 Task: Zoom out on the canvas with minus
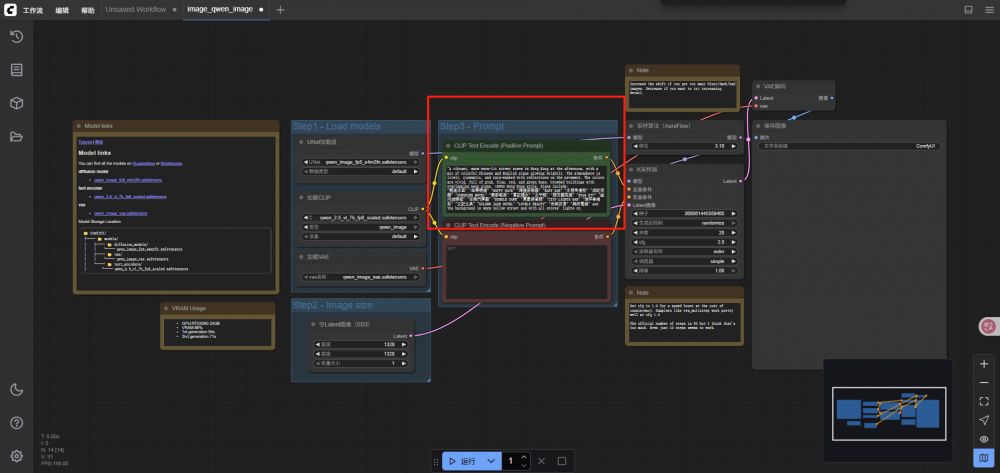pos(984,382)
